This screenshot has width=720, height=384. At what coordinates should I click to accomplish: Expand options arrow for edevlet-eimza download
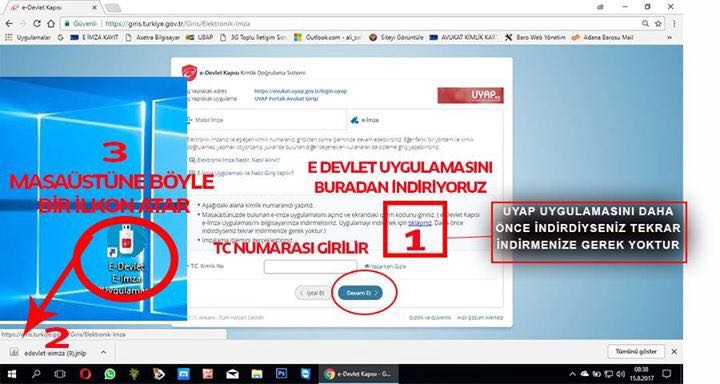104,352
